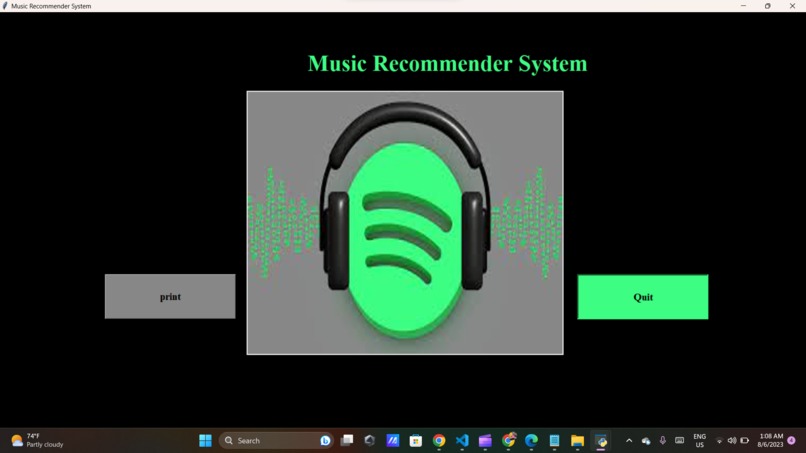
Task: Open the notification count badge
Action: (792, 441)
